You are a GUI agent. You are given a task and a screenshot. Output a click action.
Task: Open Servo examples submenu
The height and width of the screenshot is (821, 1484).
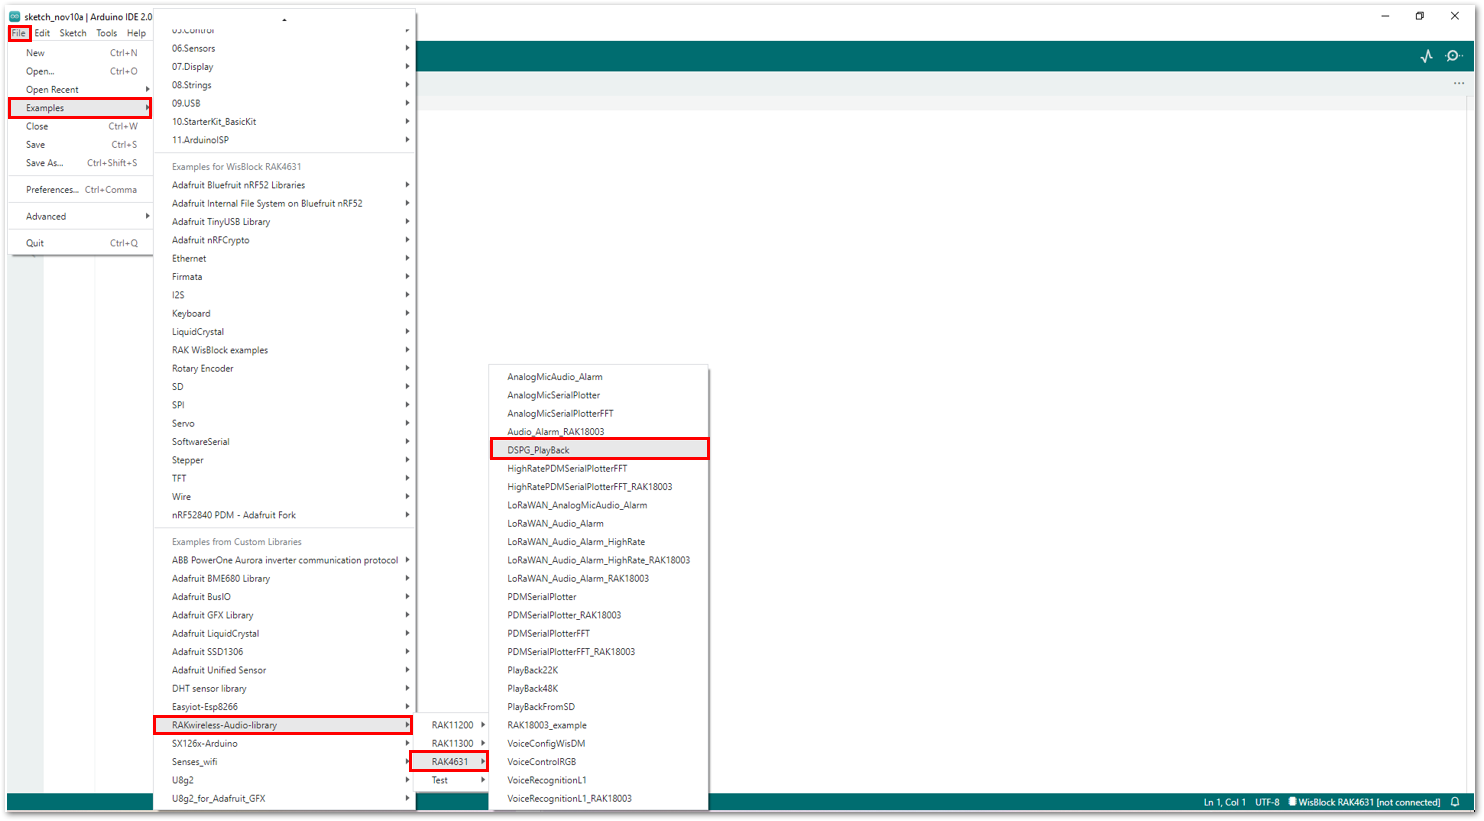point(285,423)
